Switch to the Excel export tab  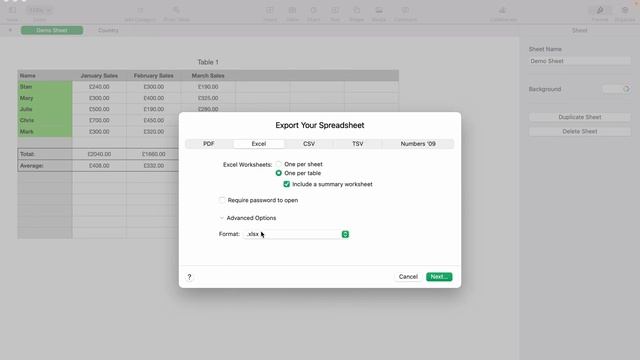pos(259,144)
